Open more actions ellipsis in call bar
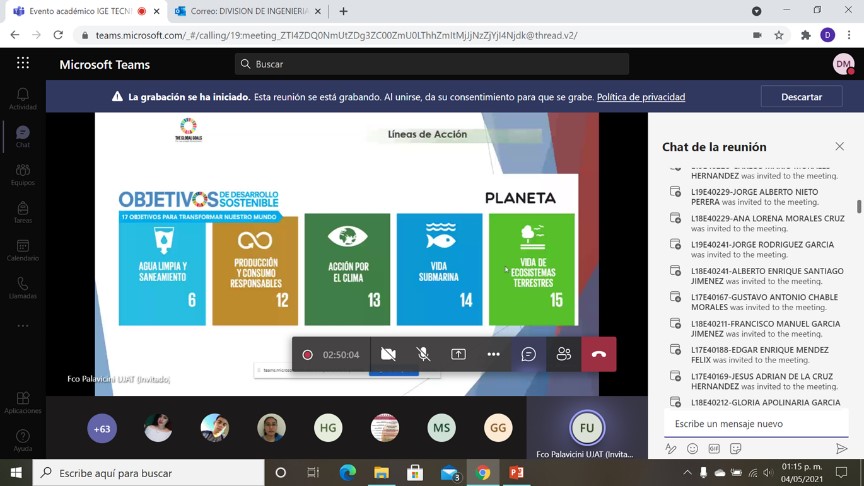This screenshot has width=864, height=486. click(x=493, y=354)
